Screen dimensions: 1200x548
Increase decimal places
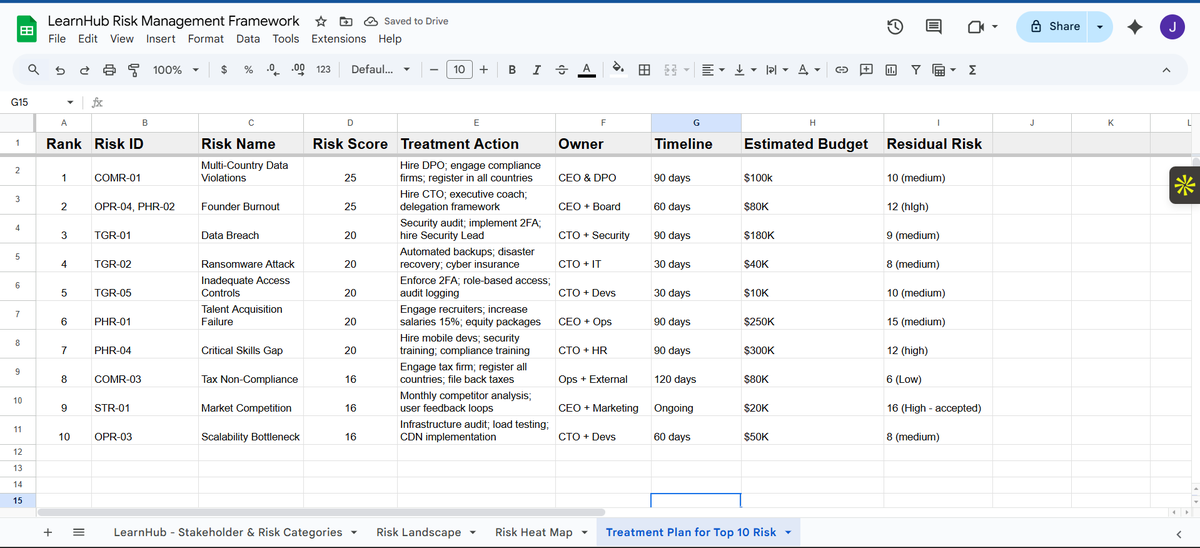point(297,70)
